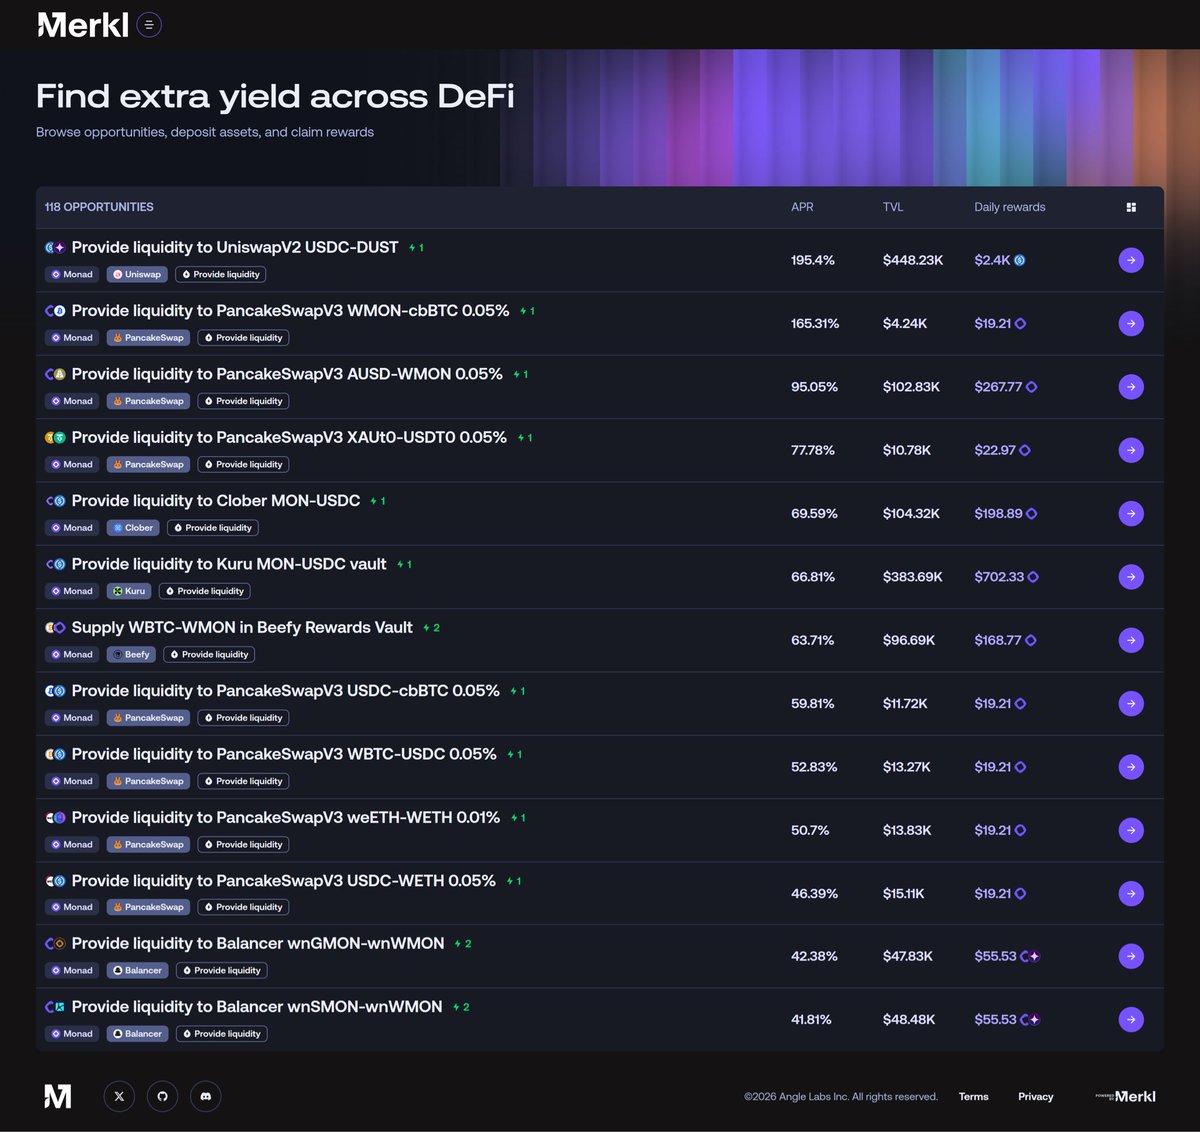Open the hamburger menu beside Merkl logo

pos(149,25)
